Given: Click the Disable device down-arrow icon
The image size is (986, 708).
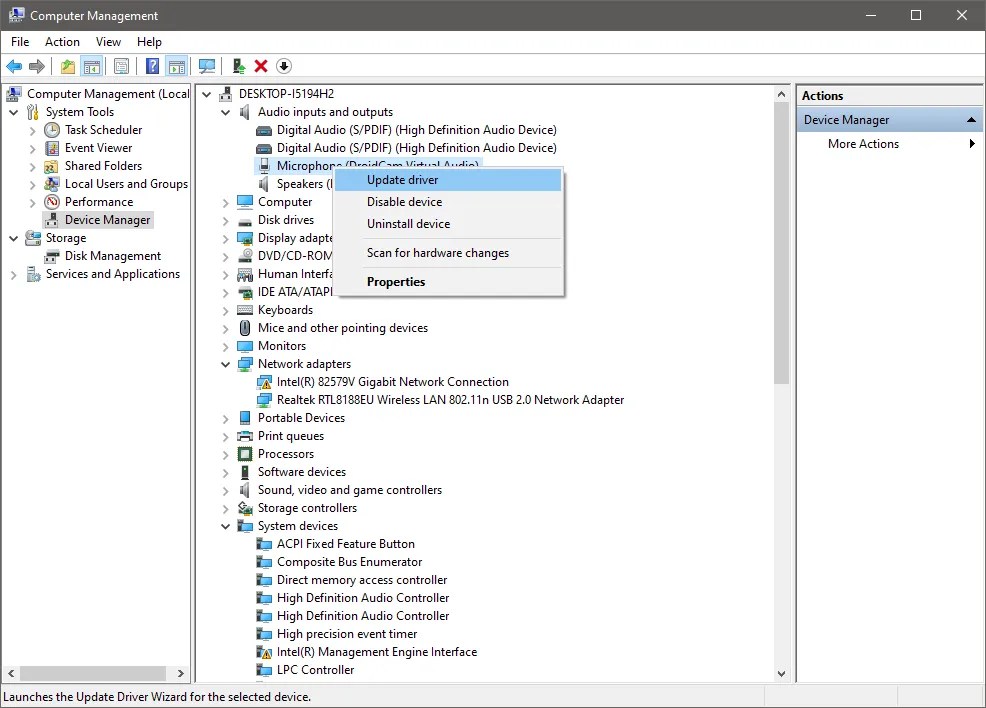Looking at the screenshot, I should tap(283, 66).
